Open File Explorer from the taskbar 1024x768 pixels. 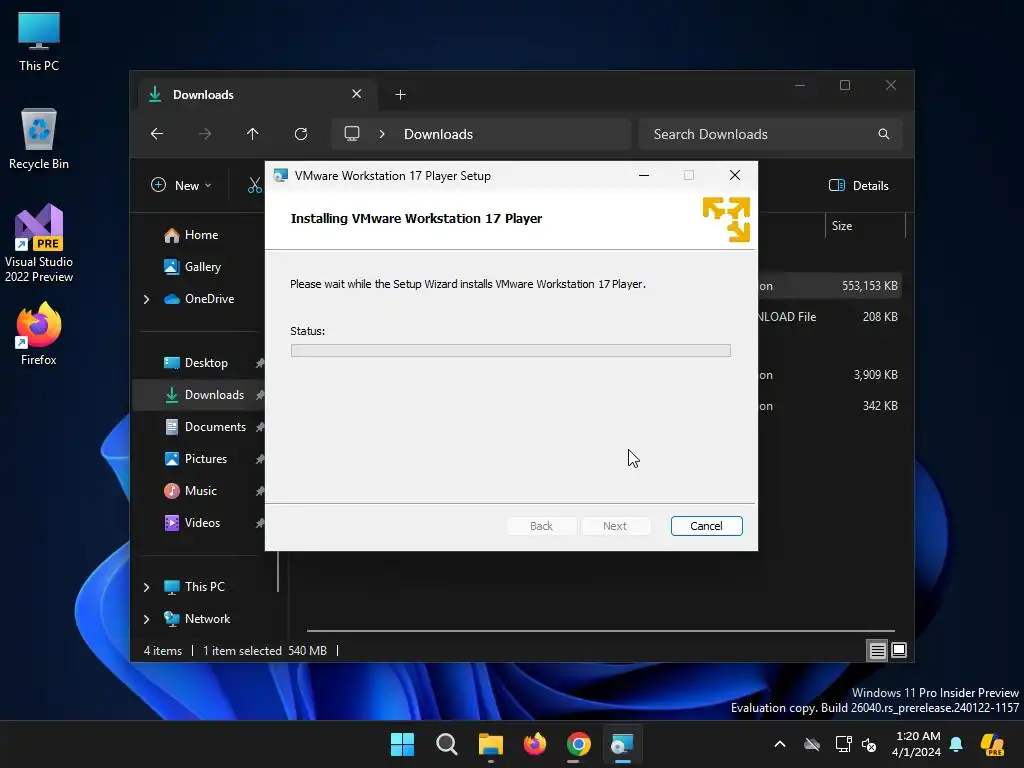[490, 744]
